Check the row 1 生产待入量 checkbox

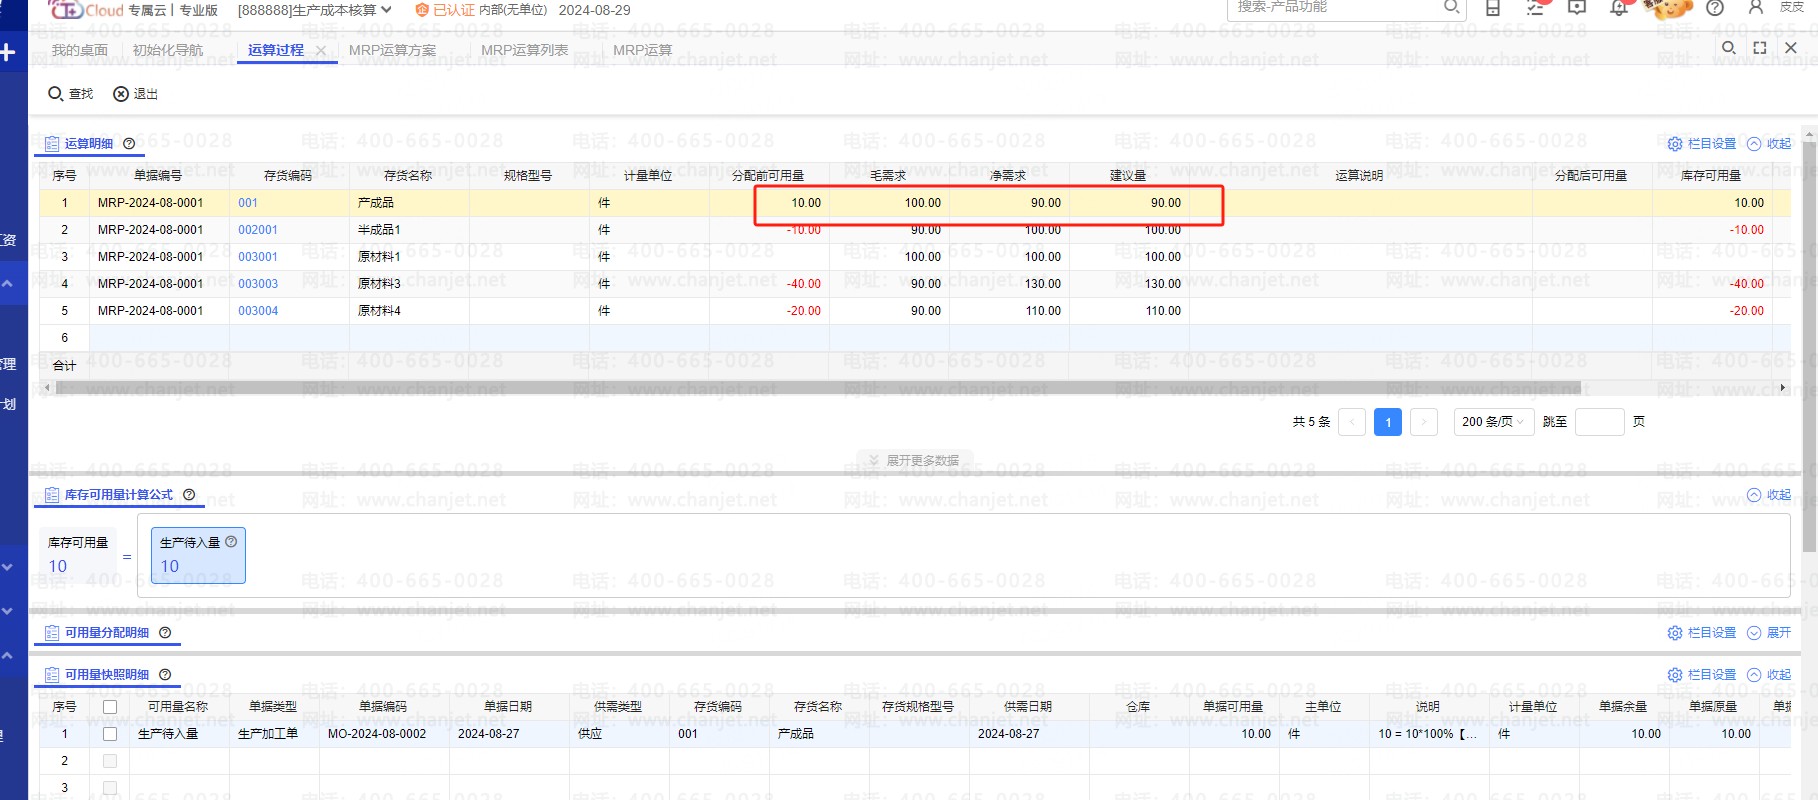click(110, 734)
